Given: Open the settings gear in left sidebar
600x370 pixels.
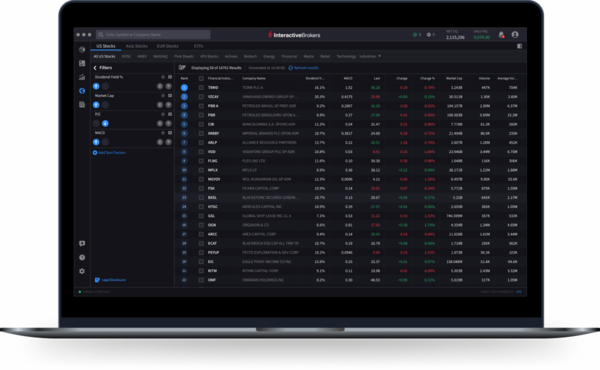Looking at the screenshot, I should pyautogui.click(x=82, y=271).
